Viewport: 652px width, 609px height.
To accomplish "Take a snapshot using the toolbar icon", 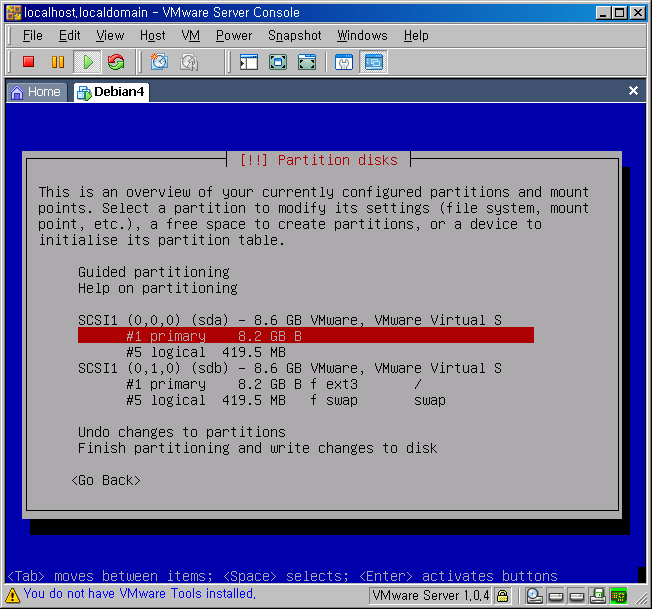I will pos(159,62).
